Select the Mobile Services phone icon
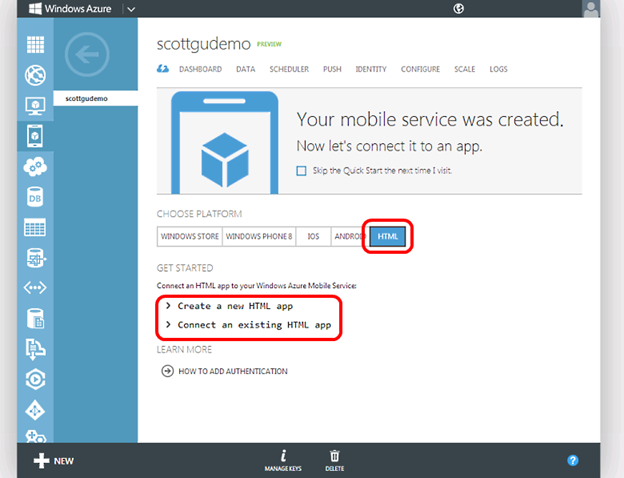624x478 pixels. (35, 136)
